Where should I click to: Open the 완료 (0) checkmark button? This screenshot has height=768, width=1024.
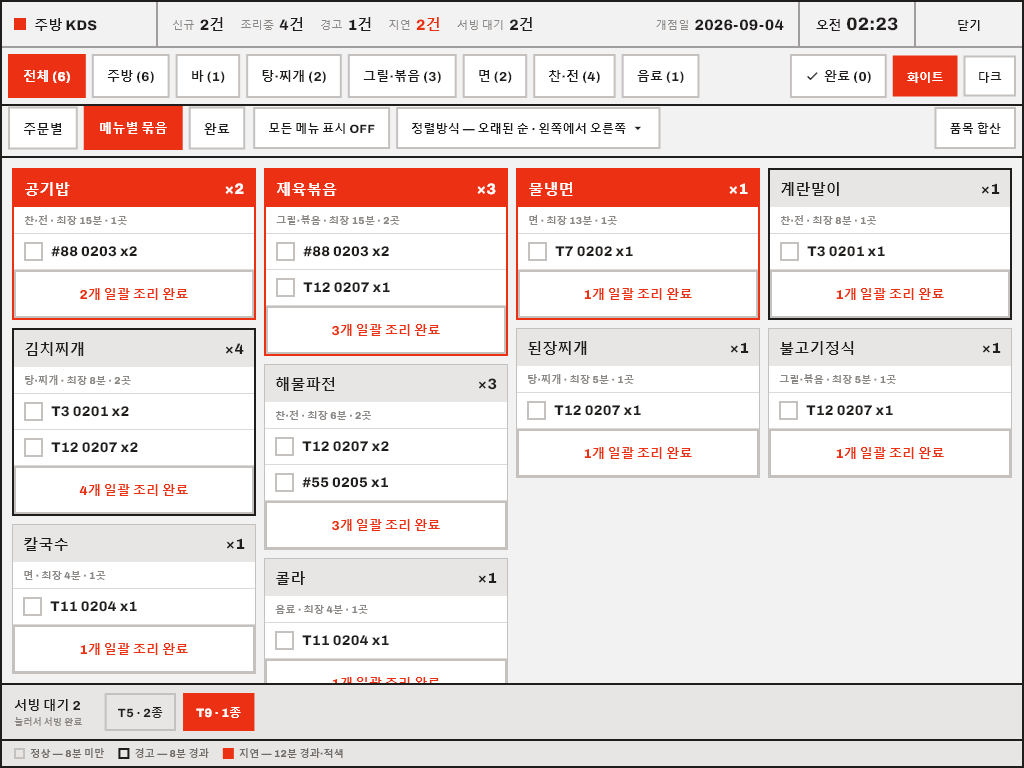click(838, 76)
